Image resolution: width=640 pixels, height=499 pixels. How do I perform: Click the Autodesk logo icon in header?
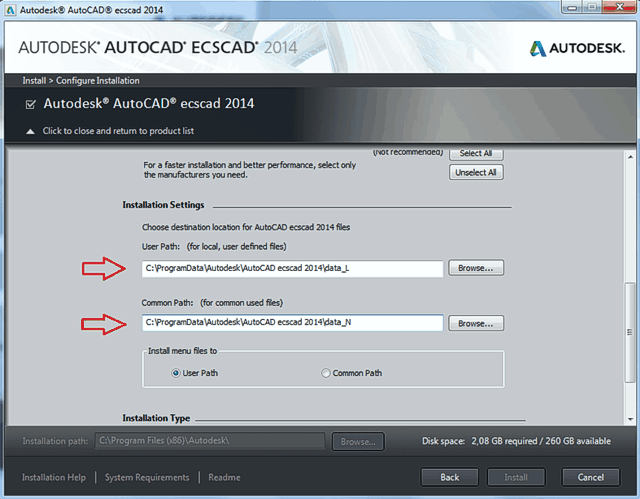coord(538,49)
